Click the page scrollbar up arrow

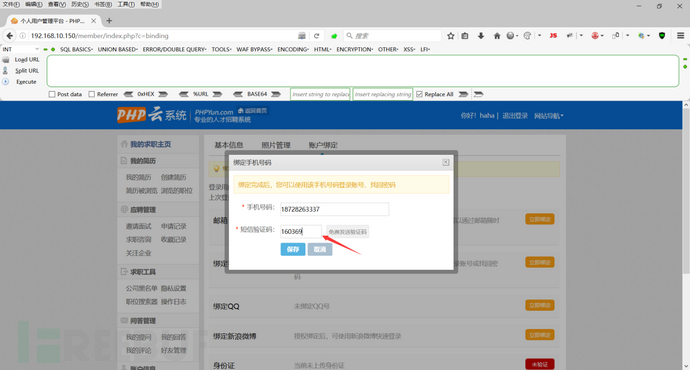point(686,105)
